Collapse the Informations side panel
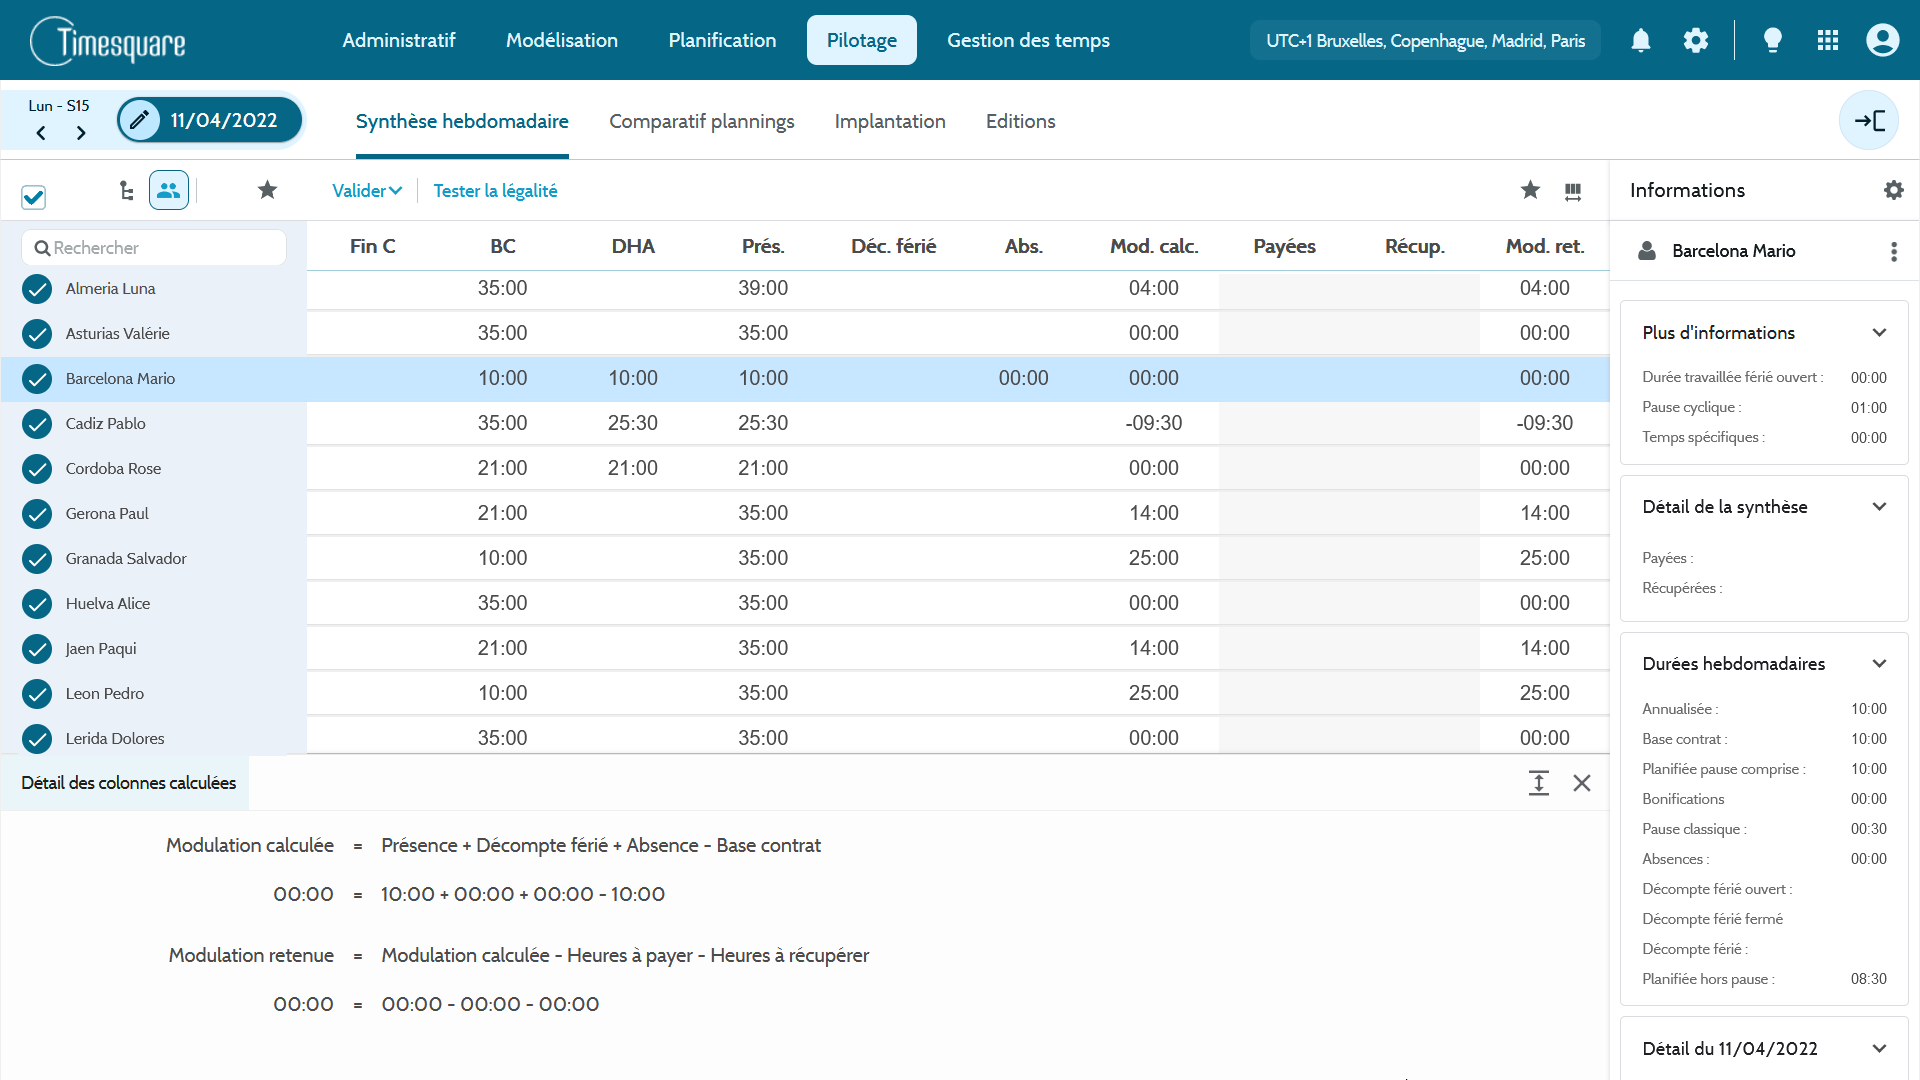Viewport: 1920px width, 1080px height. pyautogui.click(x=1868, y=121)
